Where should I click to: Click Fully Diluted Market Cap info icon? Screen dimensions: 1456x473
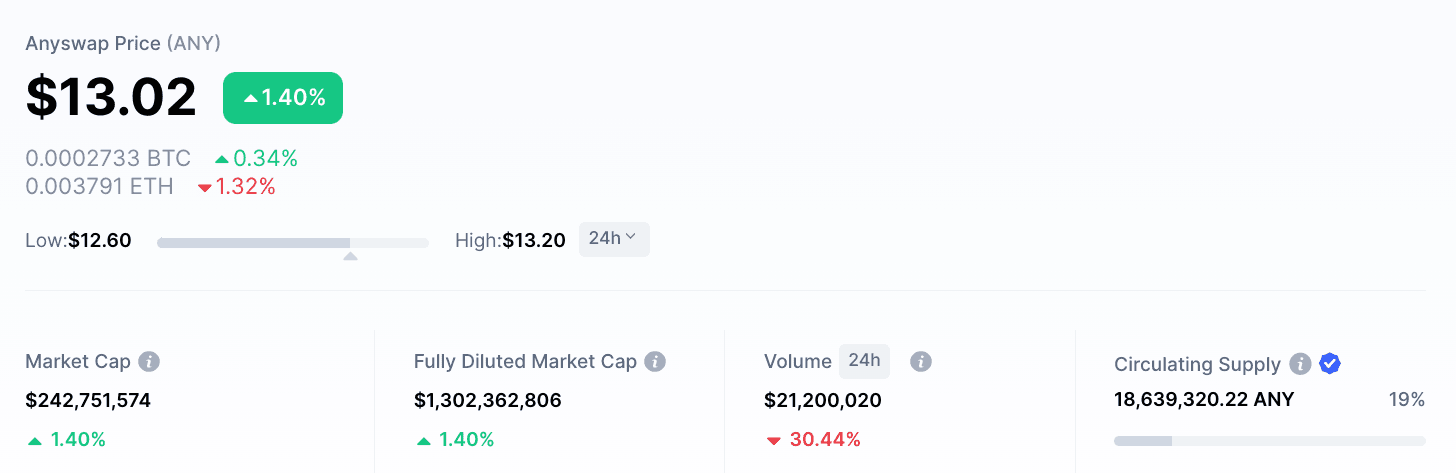pos(655,362)
